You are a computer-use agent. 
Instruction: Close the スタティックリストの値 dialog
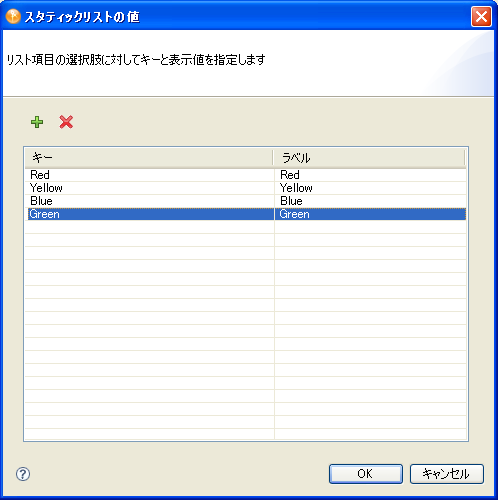coord(481,16)
